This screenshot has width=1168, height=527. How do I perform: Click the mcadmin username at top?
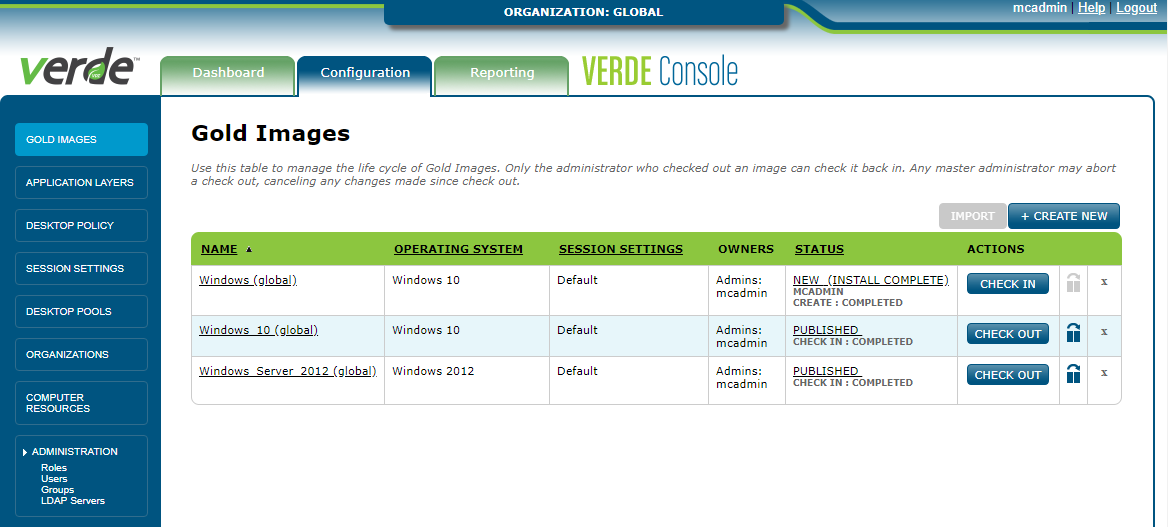click(1041, 7)
